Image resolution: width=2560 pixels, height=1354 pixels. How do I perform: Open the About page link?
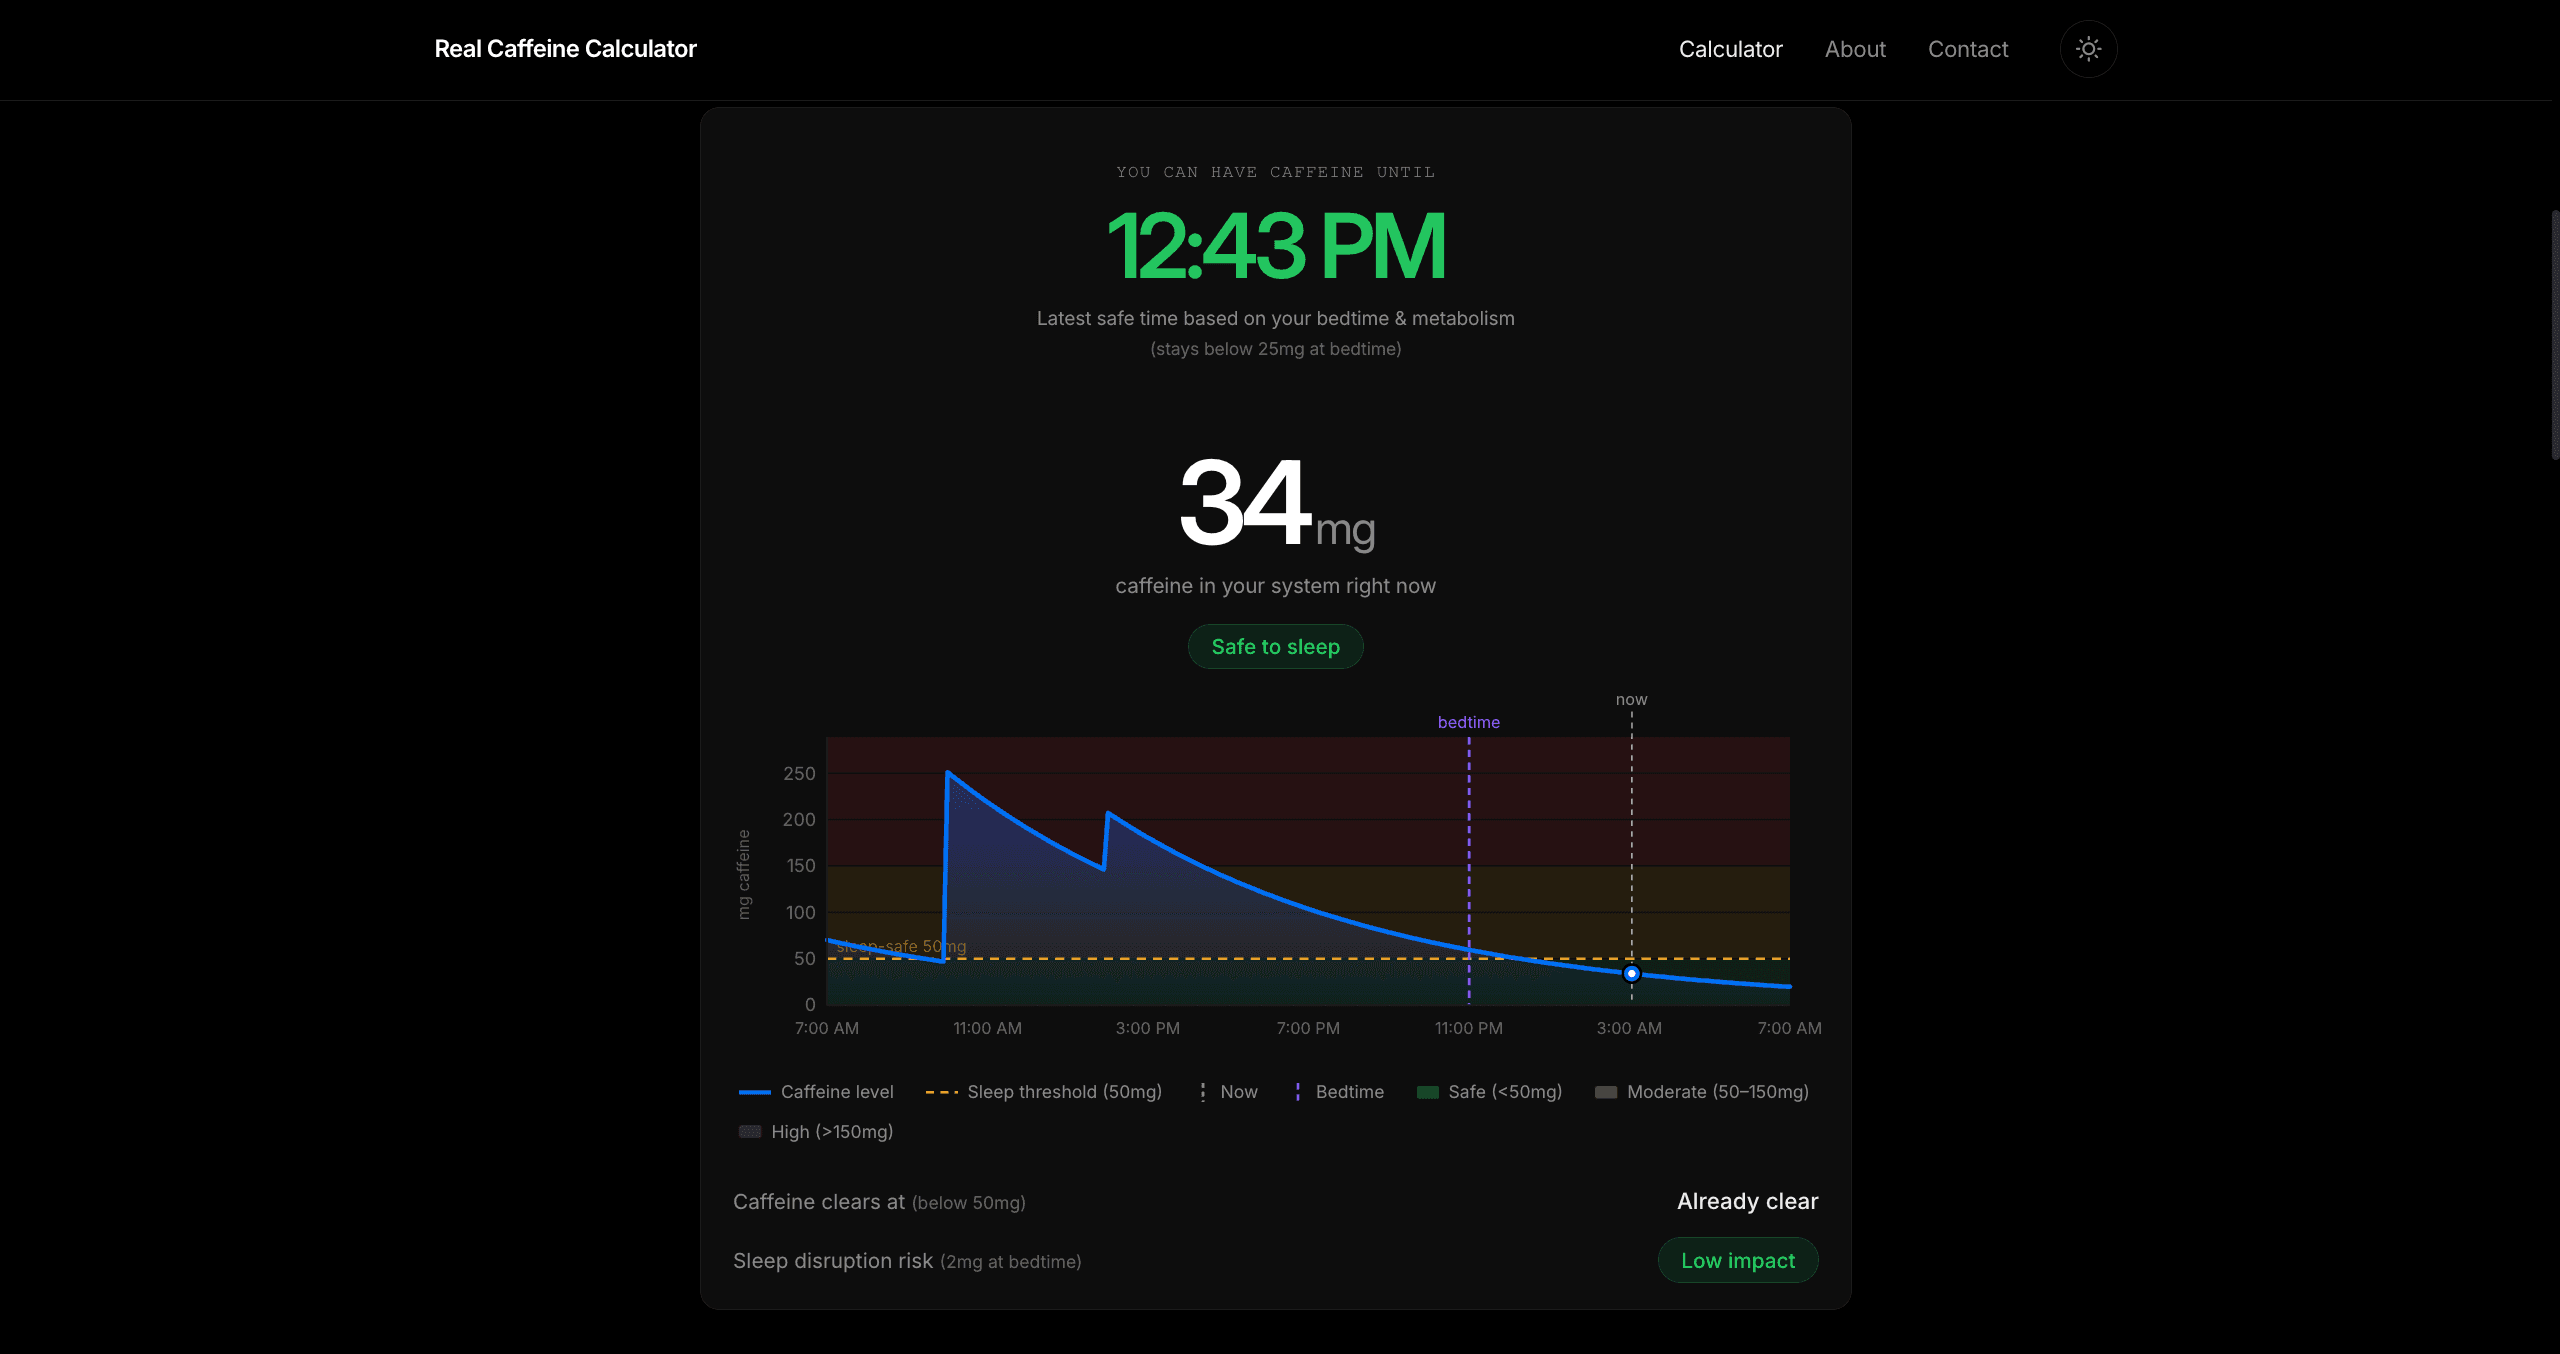click(x=1855, y=49)
